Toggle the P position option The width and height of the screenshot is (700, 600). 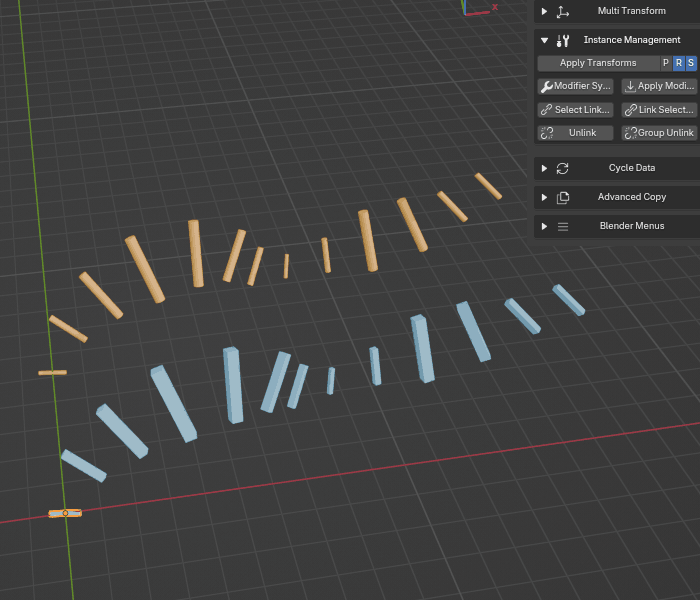click(666, 63)
